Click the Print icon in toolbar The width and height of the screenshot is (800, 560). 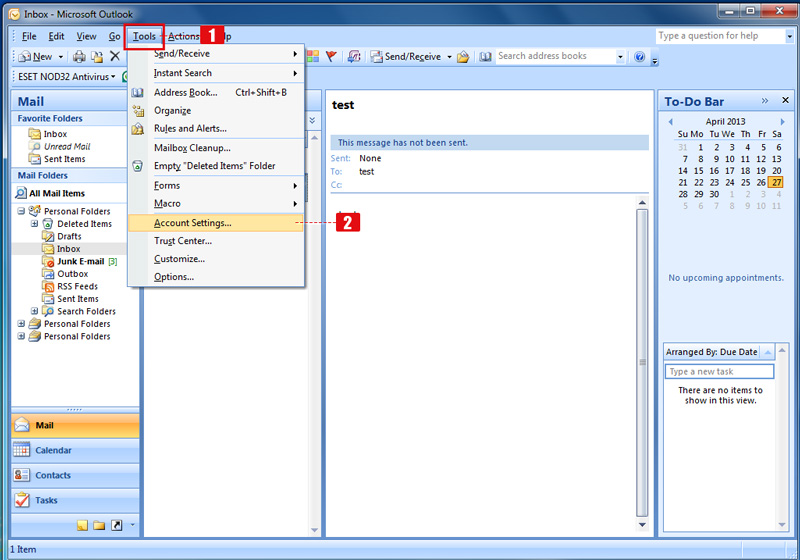click(x=80, y=57)
